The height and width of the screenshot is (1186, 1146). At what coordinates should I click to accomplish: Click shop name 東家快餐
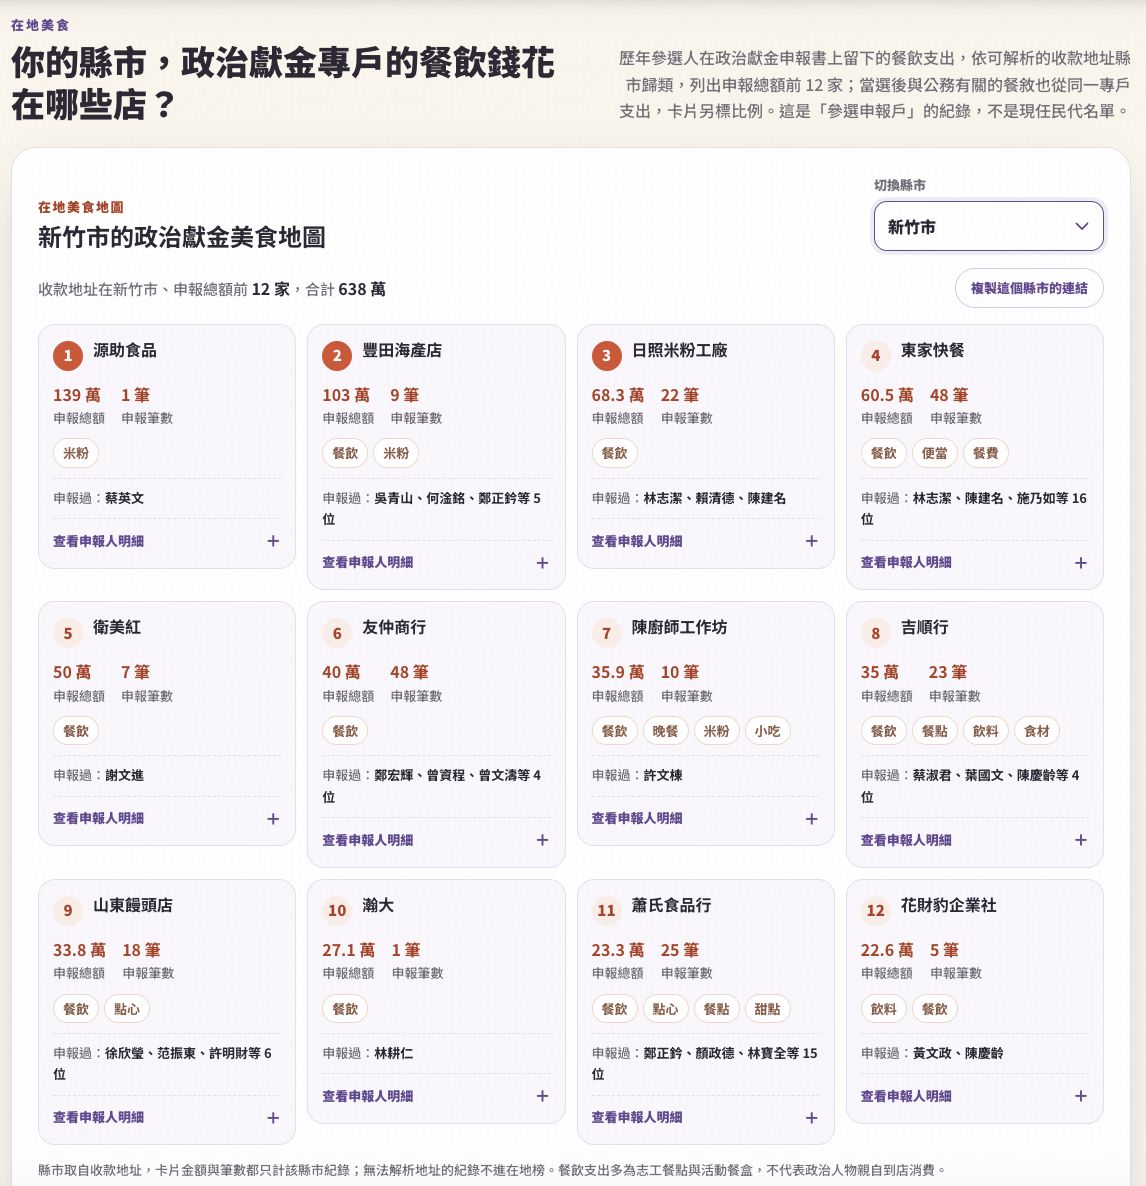tap(933, 350)
